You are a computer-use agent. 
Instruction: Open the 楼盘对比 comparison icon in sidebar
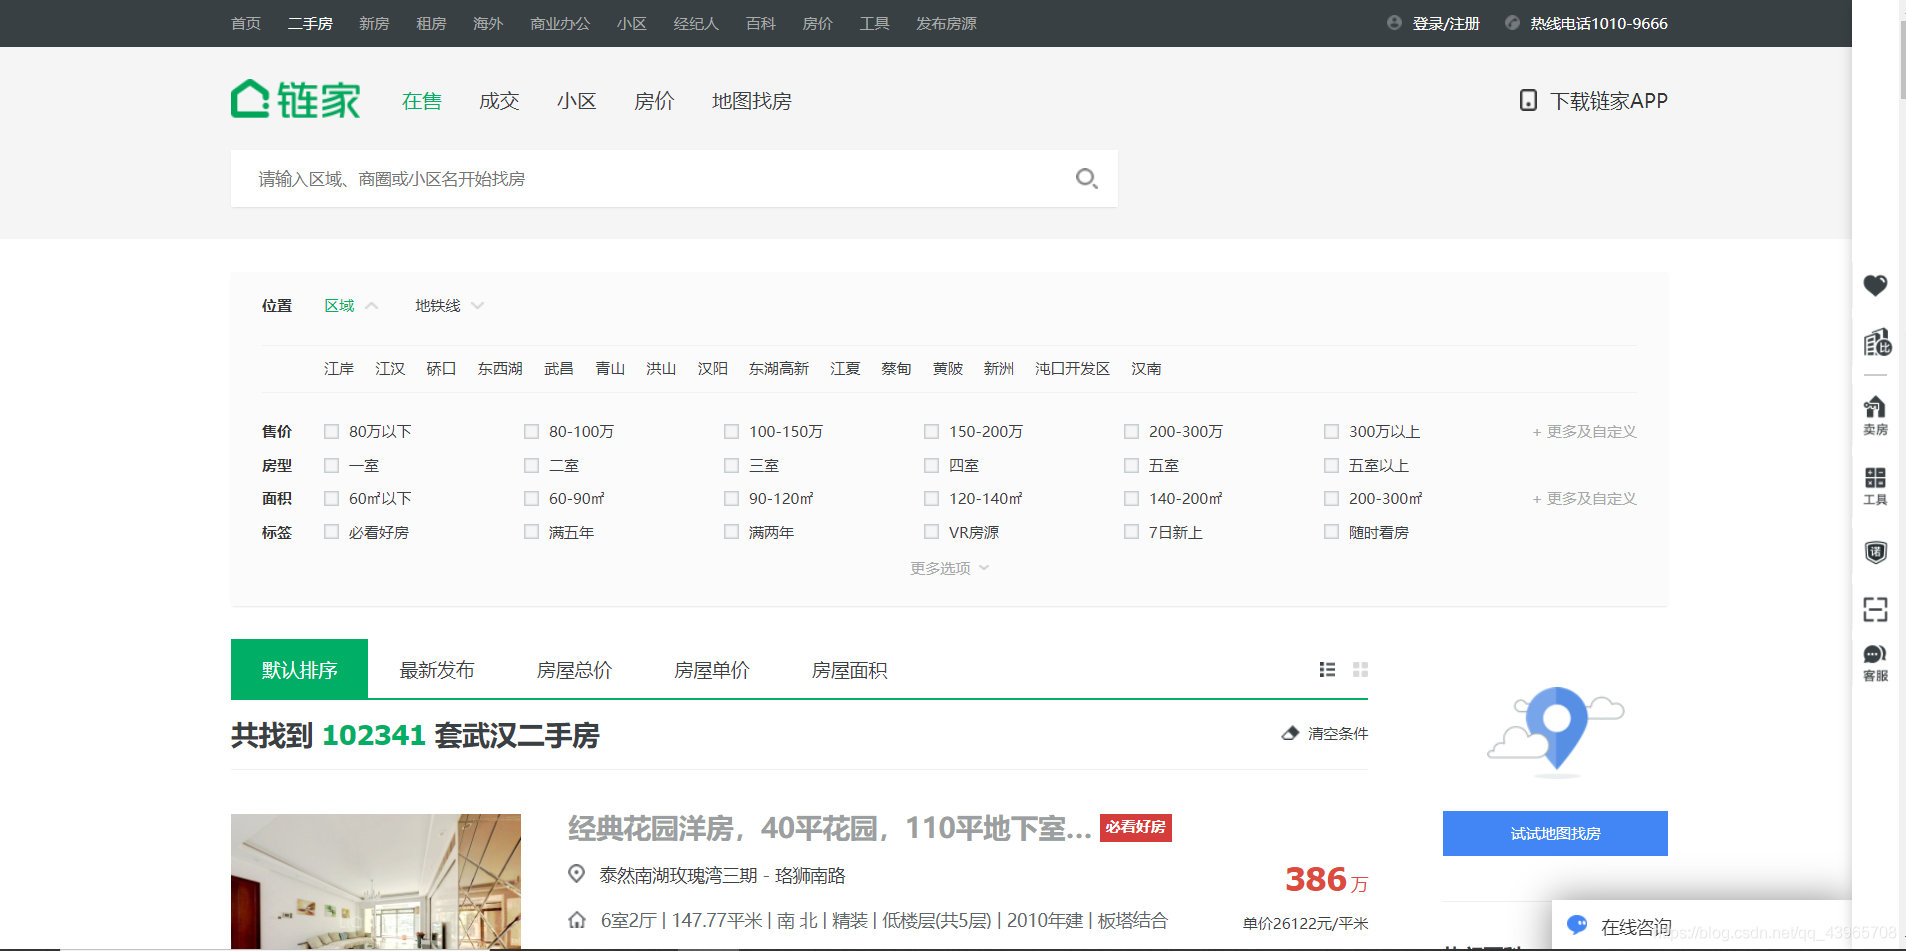tap(1876, 343)
